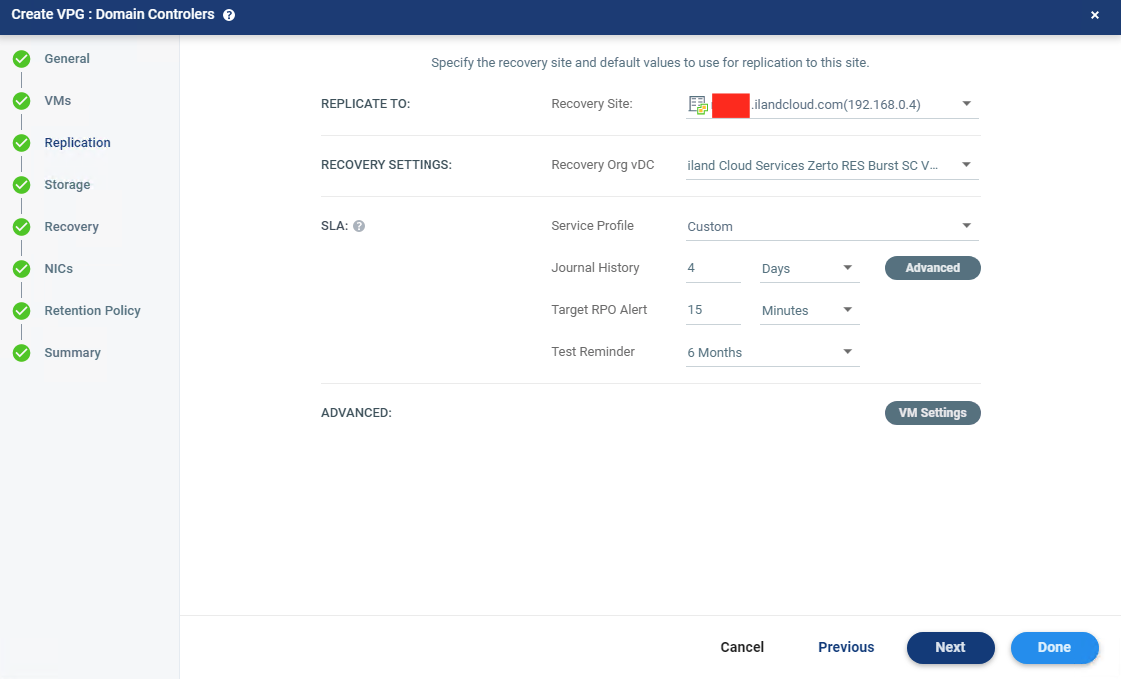Open the Service Profile dropdown
Screen dimensions: 1121x679
pos(966,226)
